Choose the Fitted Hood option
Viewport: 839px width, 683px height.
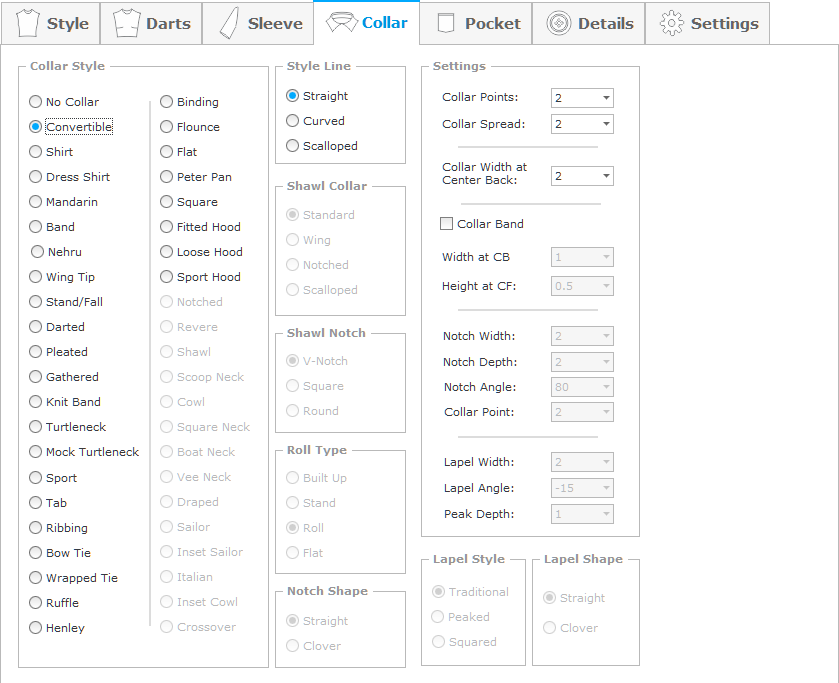pos(167,227)
